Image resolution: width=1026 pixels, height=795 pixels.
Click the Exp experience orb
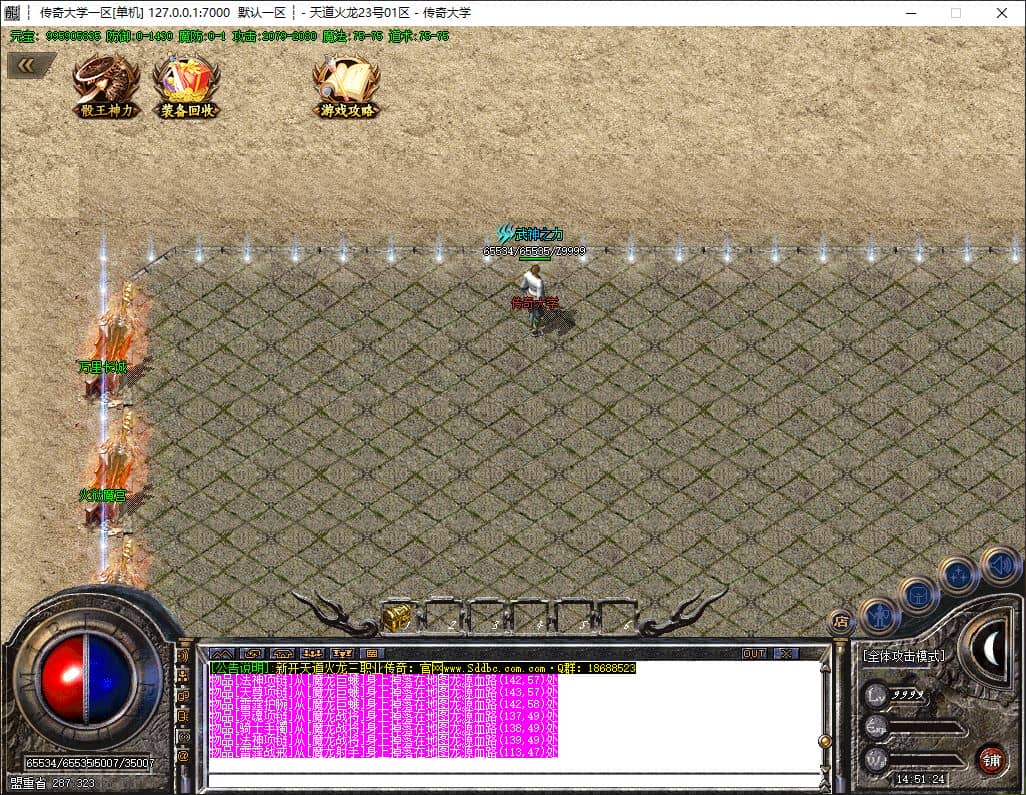pos(875,726)
